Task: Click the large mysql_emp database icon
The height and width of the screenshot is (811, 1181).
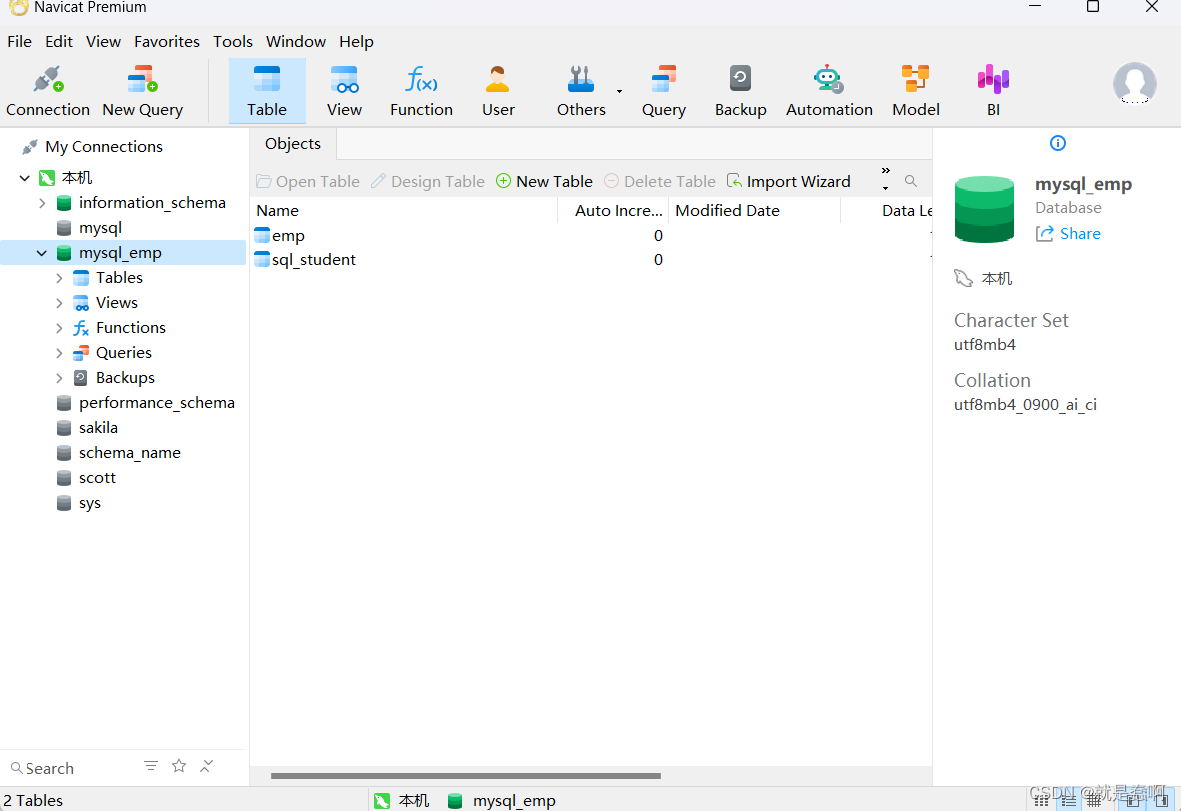Action: tap(984, 209)
